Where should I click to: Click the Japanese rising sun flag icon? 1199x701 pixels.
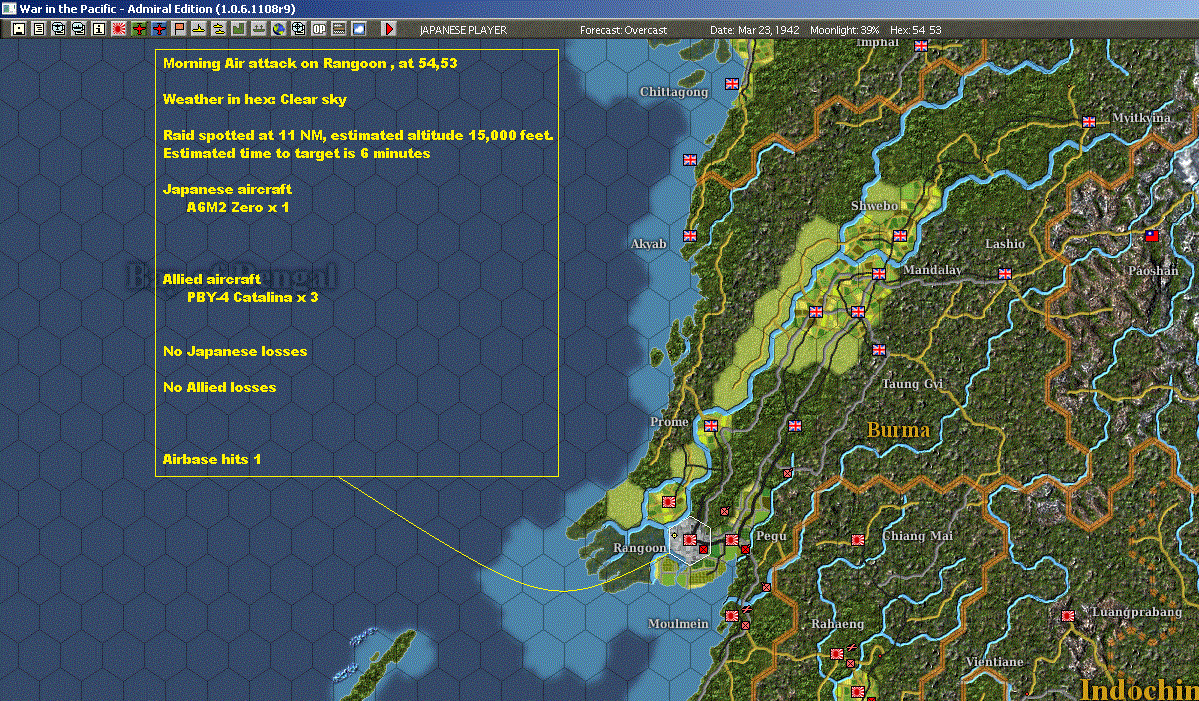click(119, 29)
